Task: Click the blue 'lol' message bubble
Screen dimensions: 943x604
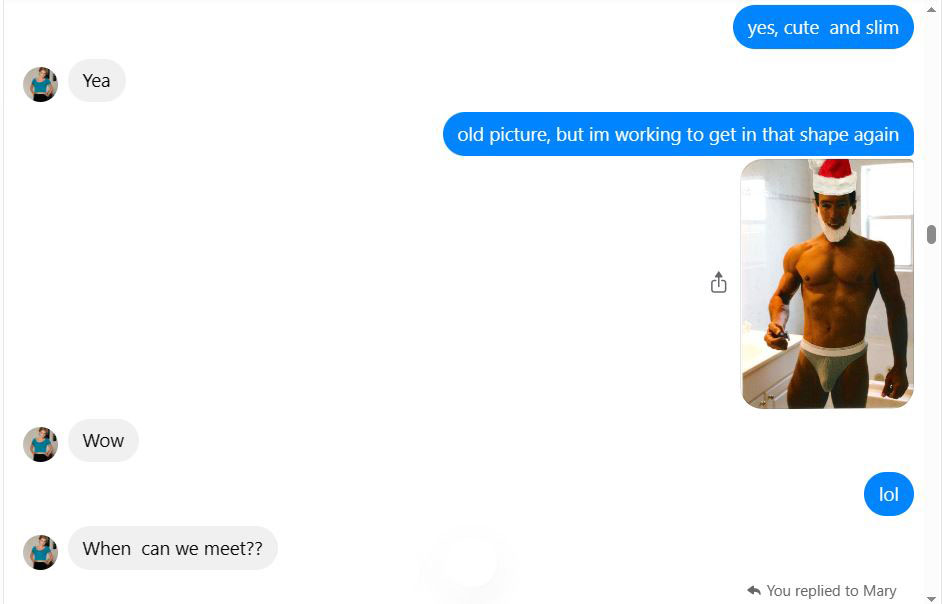Action: click(888, 495)
